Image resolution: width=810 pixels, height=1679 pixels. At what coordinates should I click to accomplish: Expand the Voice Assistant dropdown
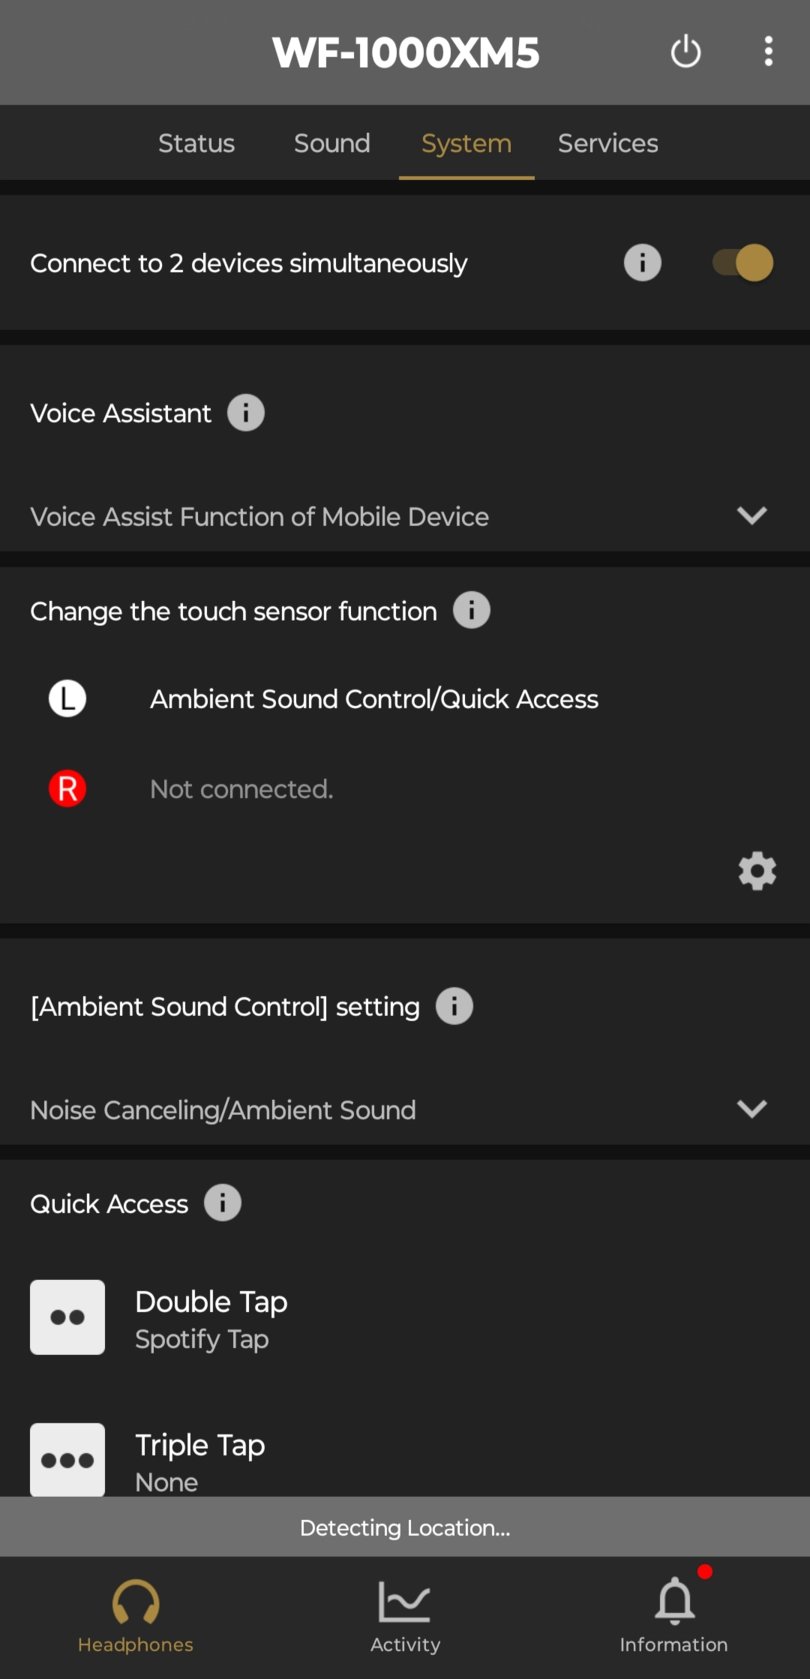(751, 516)
